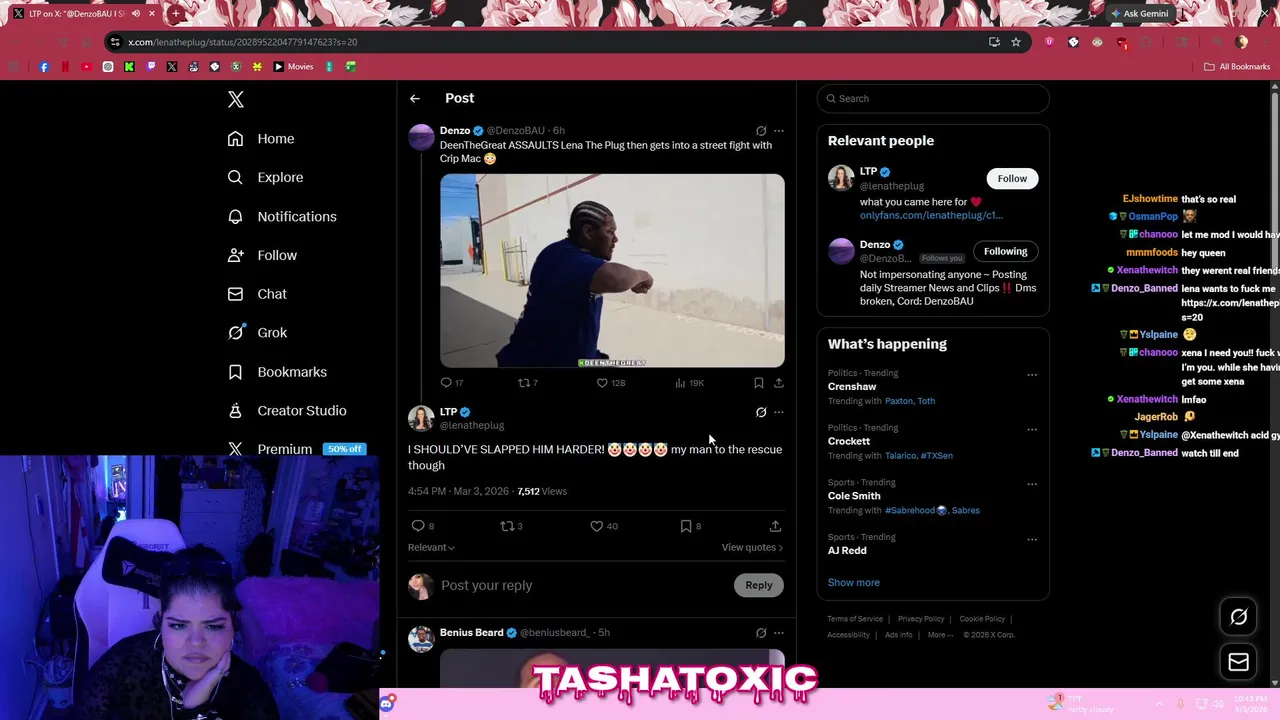1280x720 pixels.
Task: Open Explore in the sidebar
Action: click(x=265, y=178)
